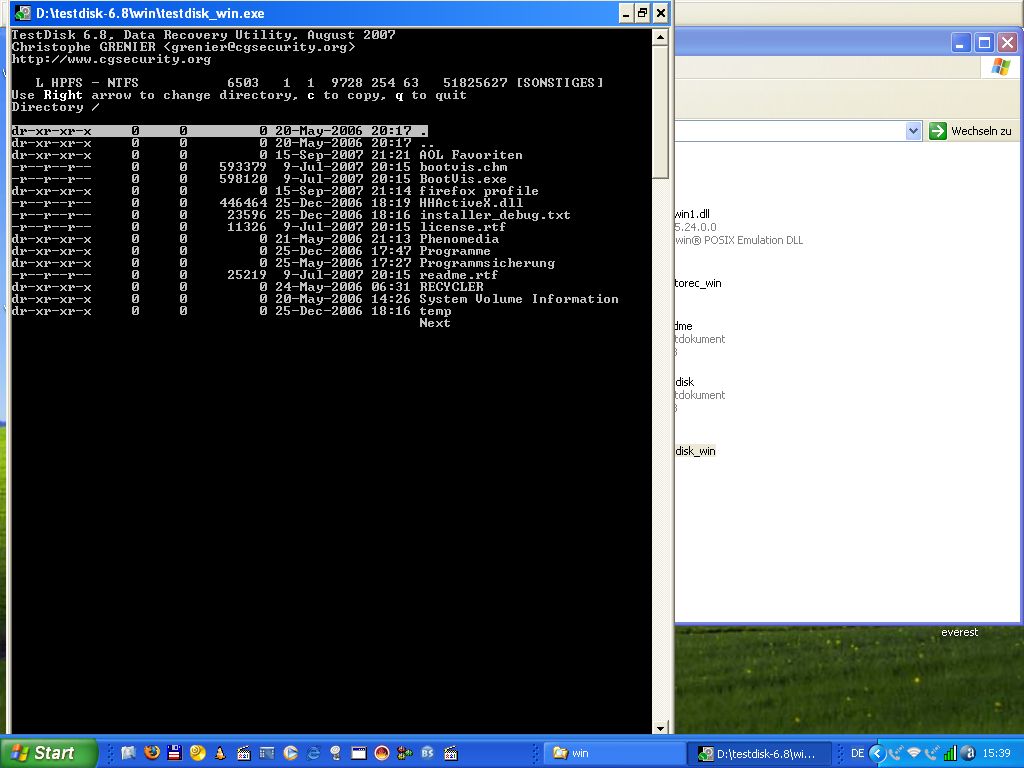Open the Start menu

48,753
